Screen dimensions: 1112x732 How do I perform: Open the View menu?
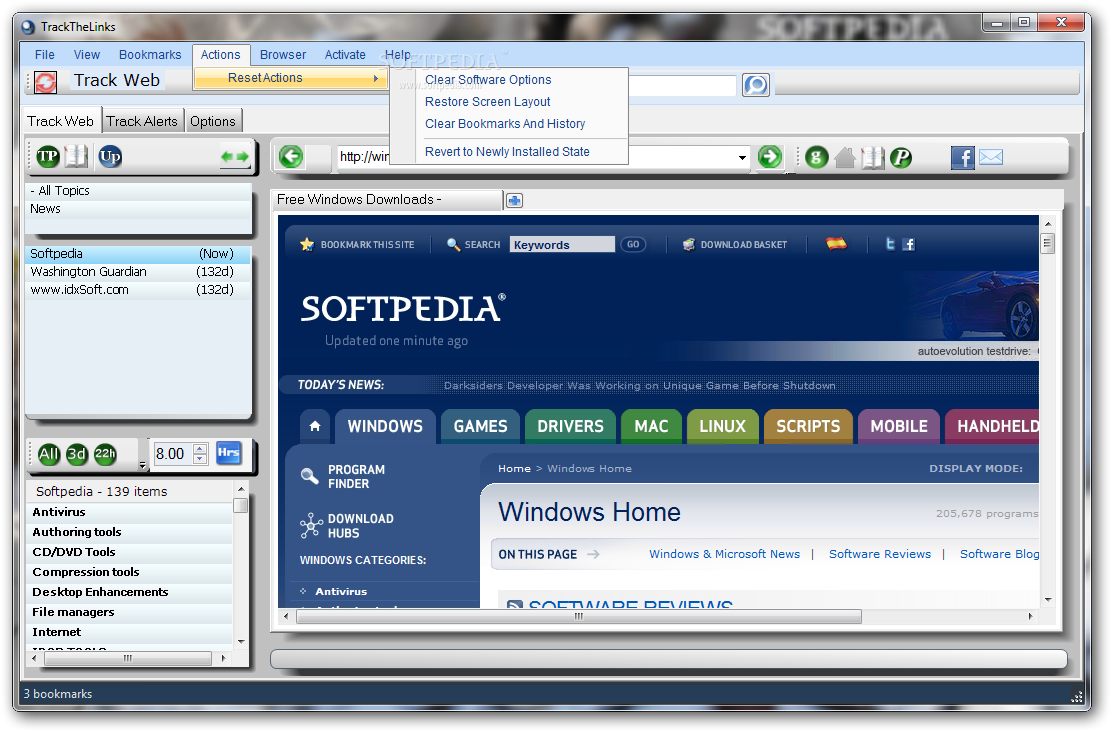(x=87, y=55)
